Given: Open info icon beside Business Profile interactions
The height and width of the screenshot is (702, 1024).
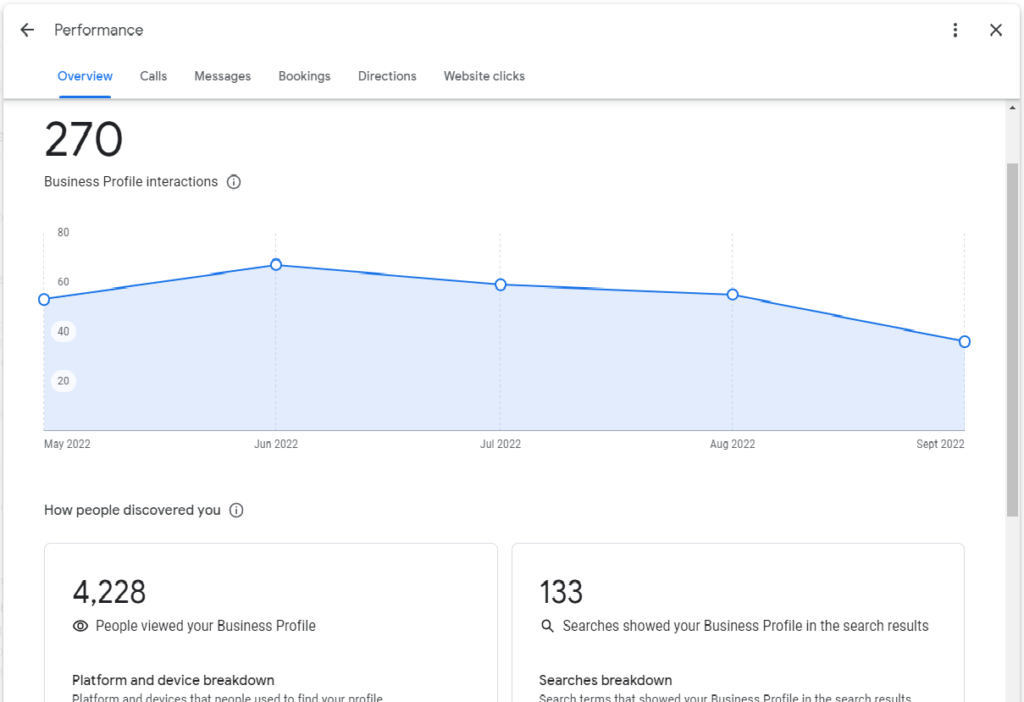Looking at the screenshot, I should coord(234,182).
